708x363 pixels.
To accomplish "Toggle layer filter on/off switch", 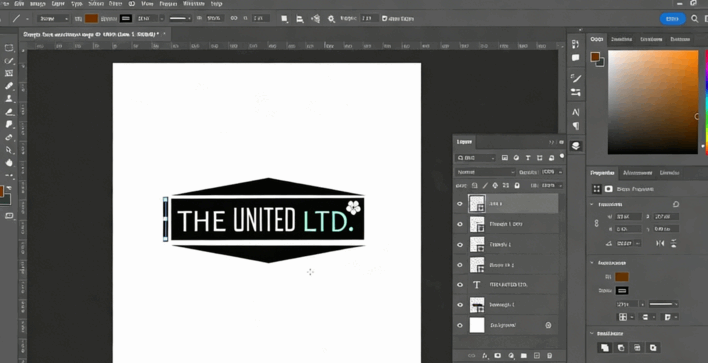I will 562,156.
